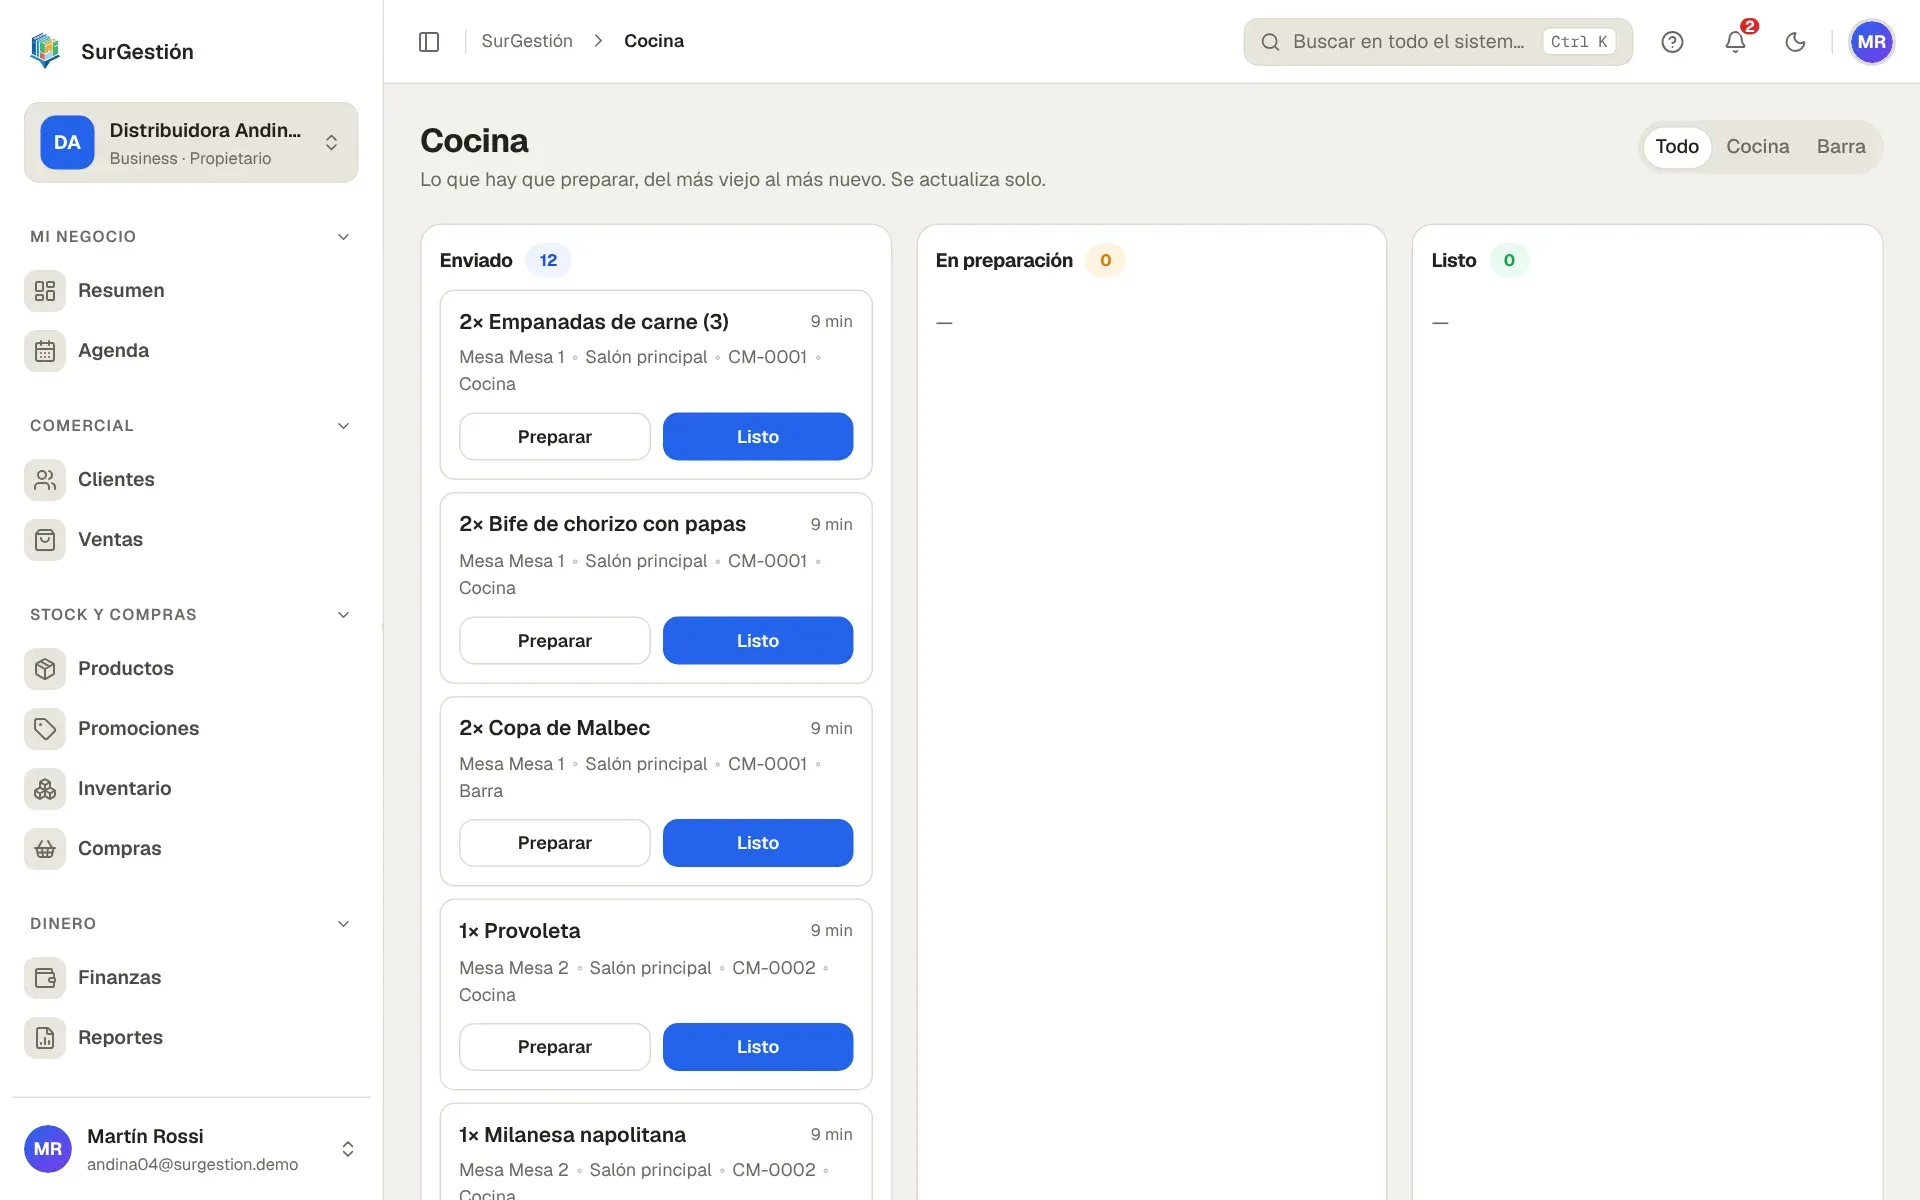This screenshot has height=1200, width=1920.
Task: Select the Todo filter tab
Action: 1676,146
